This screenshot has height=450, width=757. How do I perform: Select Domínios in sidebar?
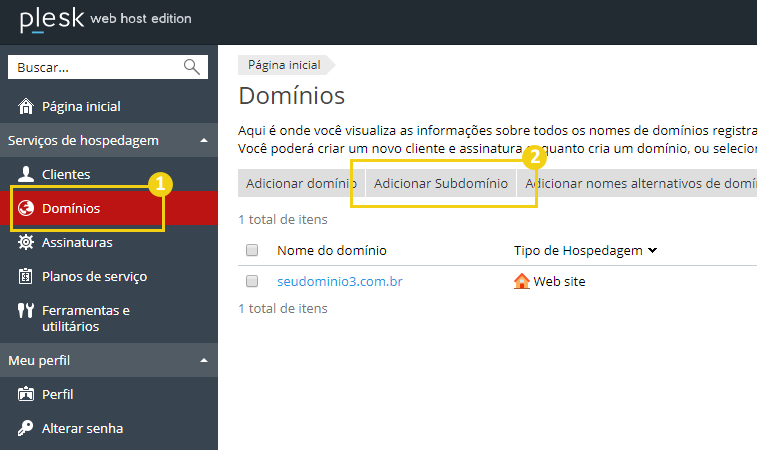pyautogui.click(x=109, y=208)
